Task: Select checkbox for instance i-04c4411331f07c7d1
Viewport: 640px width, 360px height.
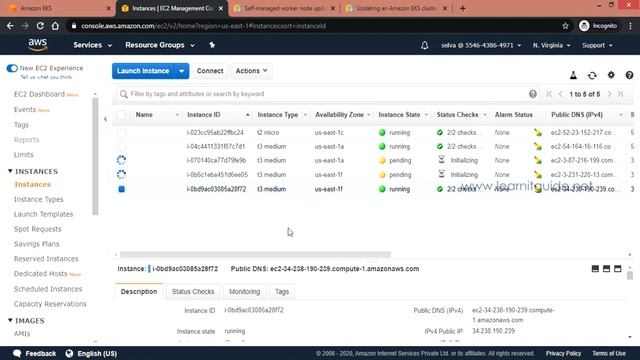Action: [121, 147]
